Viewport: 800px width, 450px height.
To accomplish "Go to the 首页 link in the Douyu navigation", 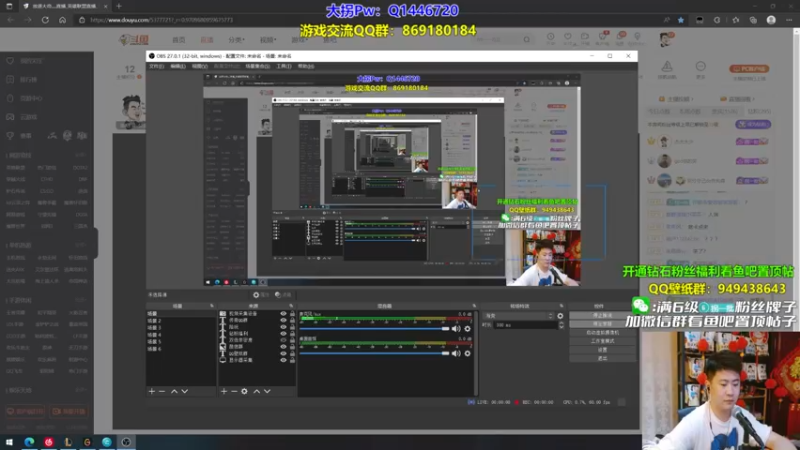I will (179, 40).
